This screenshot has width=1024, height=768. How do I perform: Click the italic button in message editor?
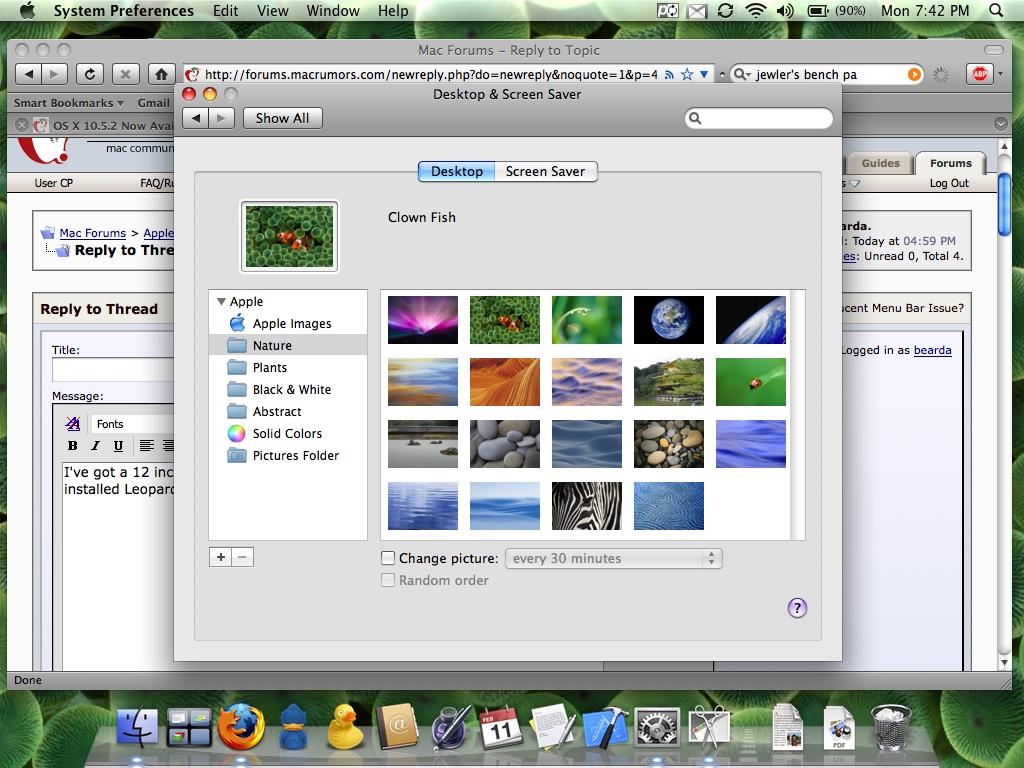click(x=95, y=445)
